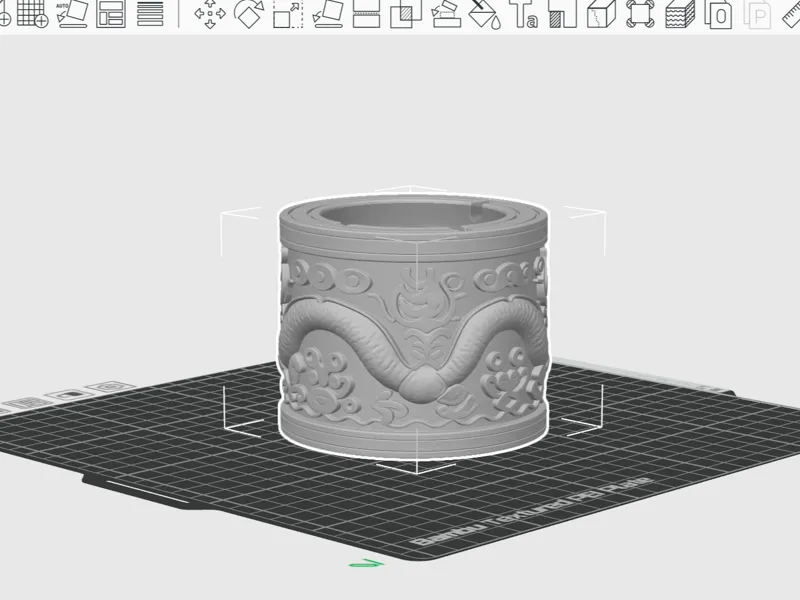Open the Supports Painting tool
This screenshot has width=800, height=600.
click(445, 13)
